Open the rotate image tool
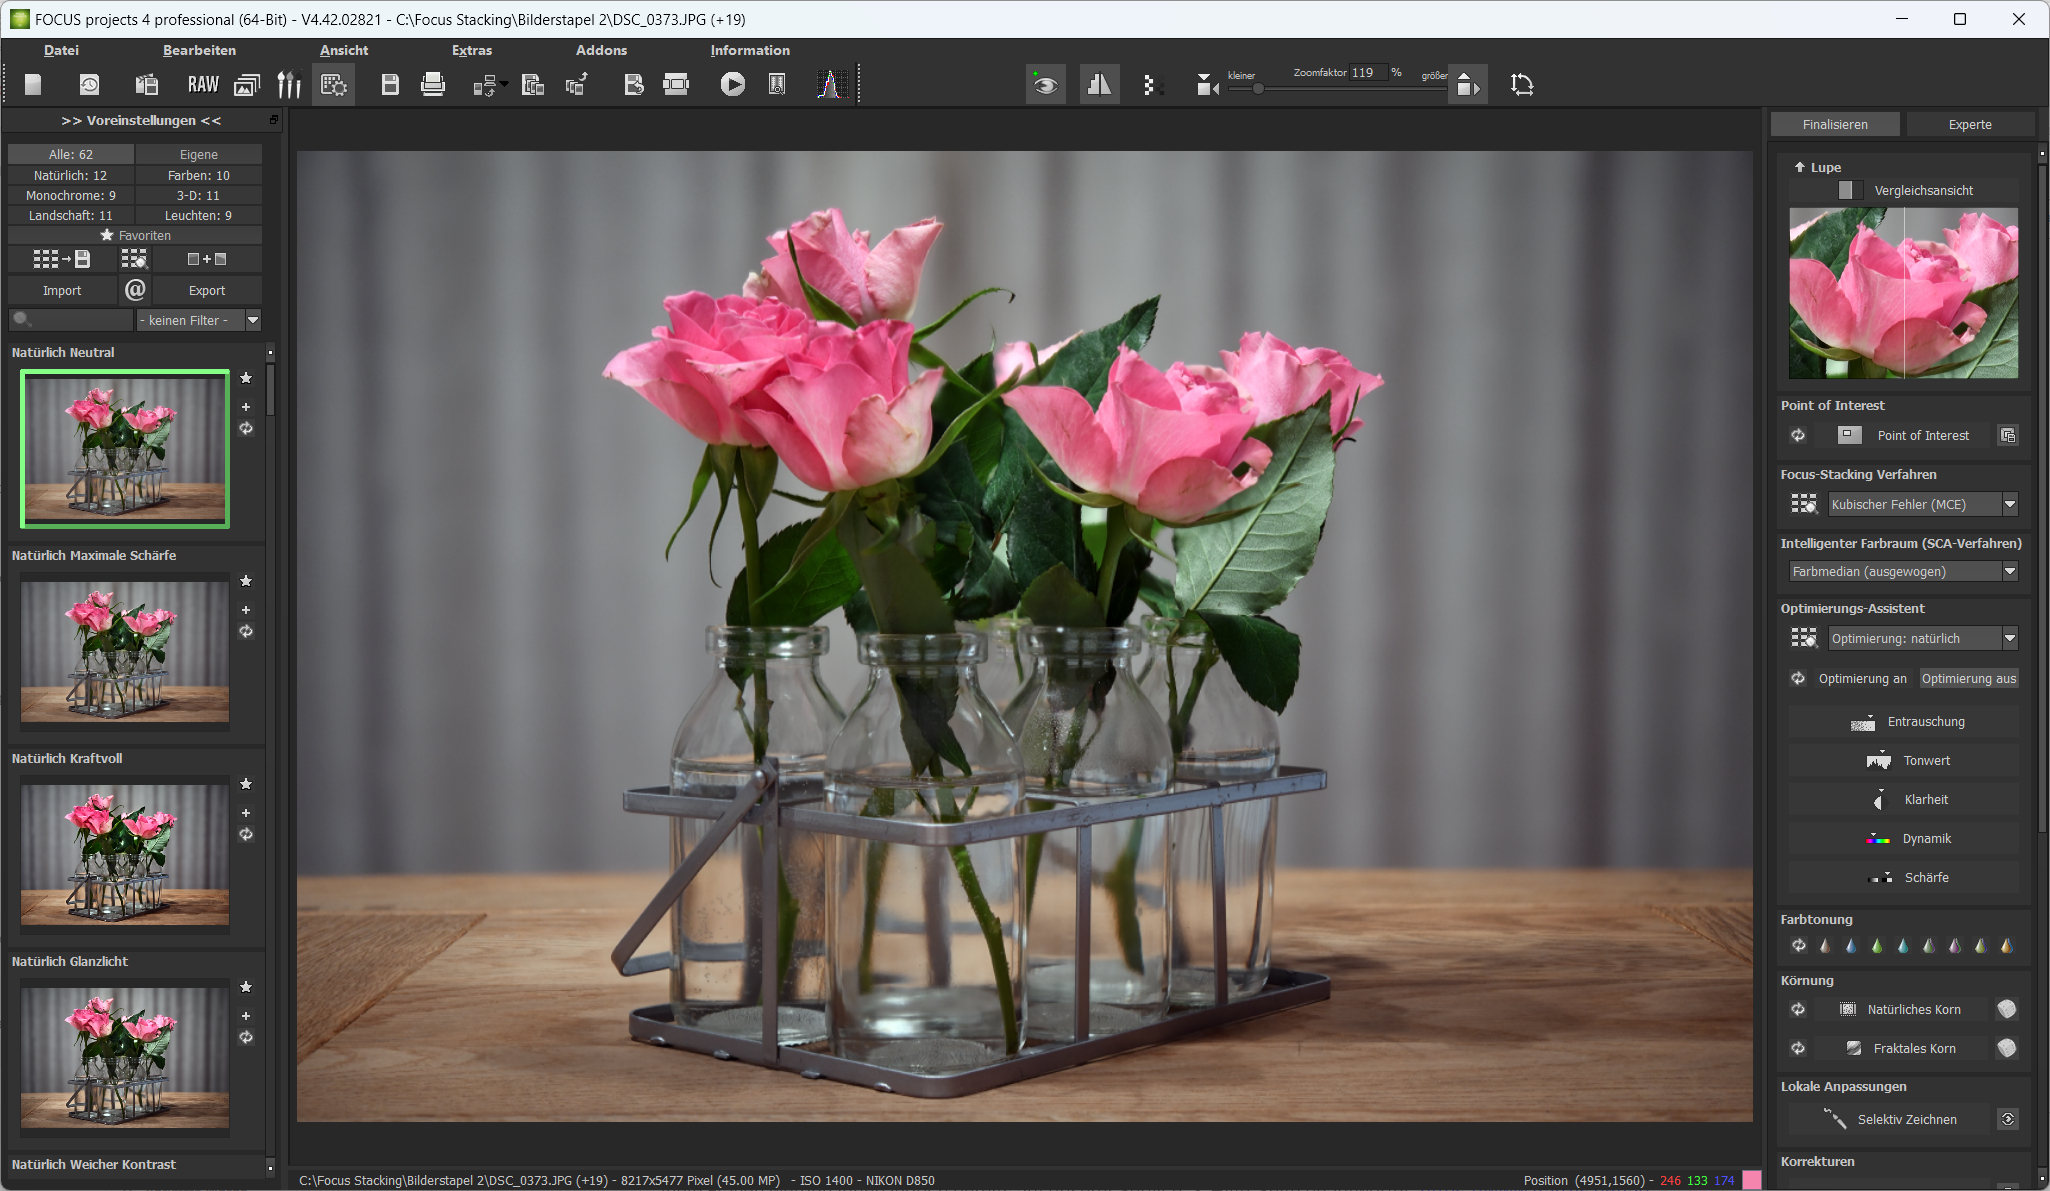This screenshot has width=2050, height=1191. tap(1521, 84)
